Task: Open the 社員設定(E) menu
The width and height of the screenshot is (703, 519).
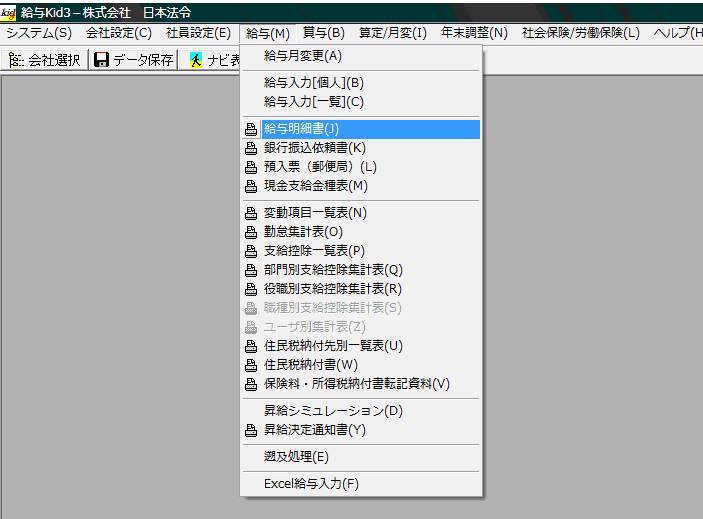Action: [198, 33]
